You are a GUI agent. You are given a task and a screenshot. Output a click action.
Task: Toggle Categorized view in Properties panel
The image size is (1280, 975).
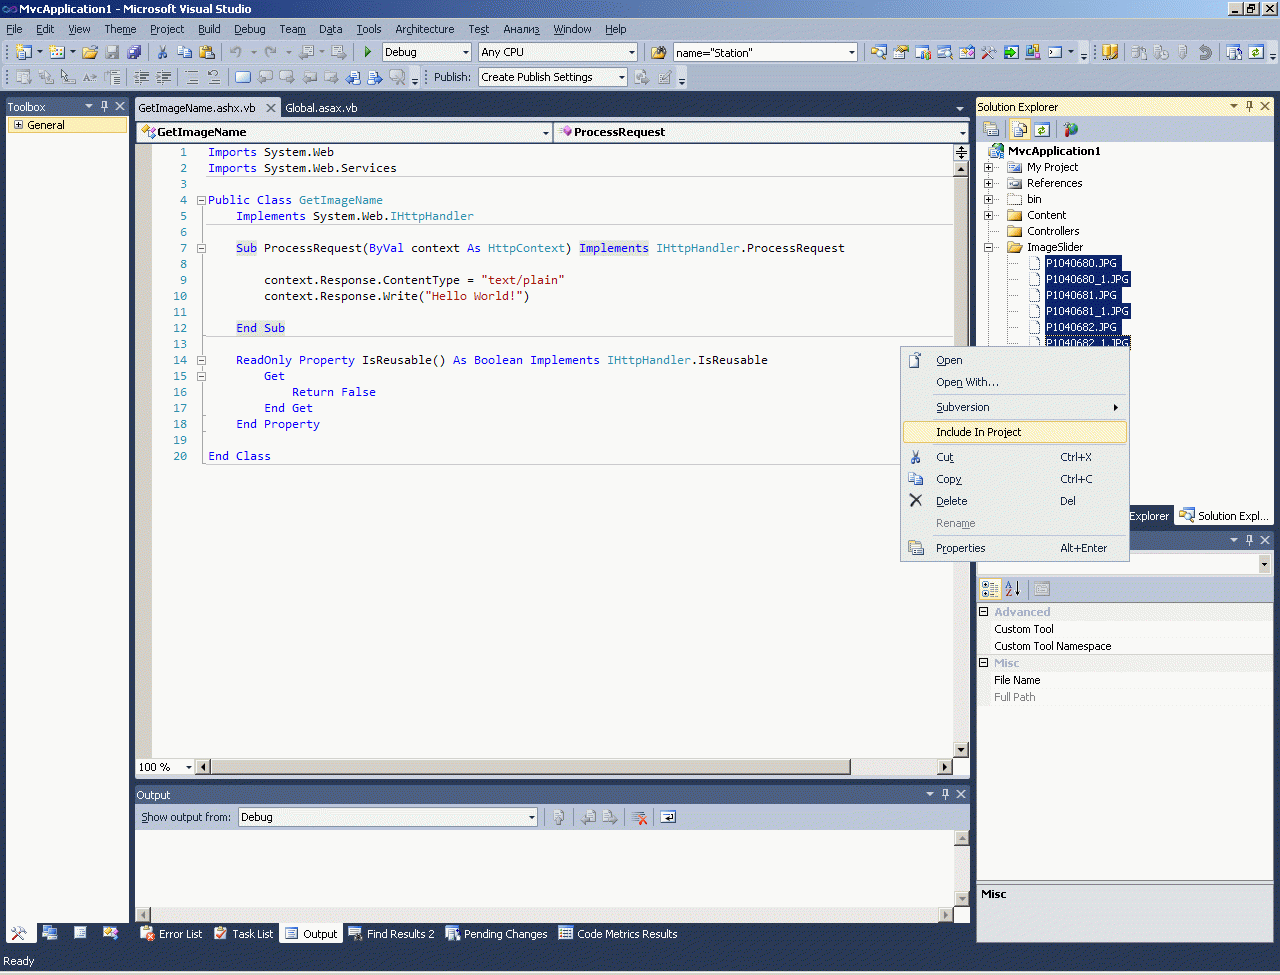click(x=990, y=589)
